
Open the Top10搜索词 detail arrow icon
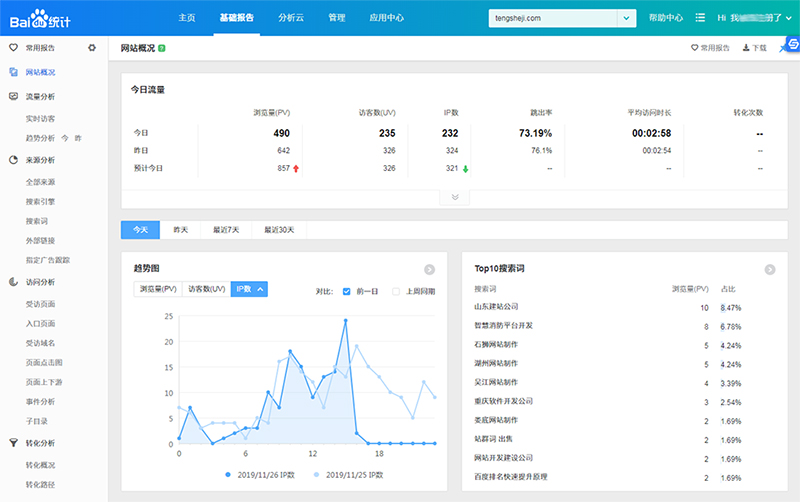770,269
